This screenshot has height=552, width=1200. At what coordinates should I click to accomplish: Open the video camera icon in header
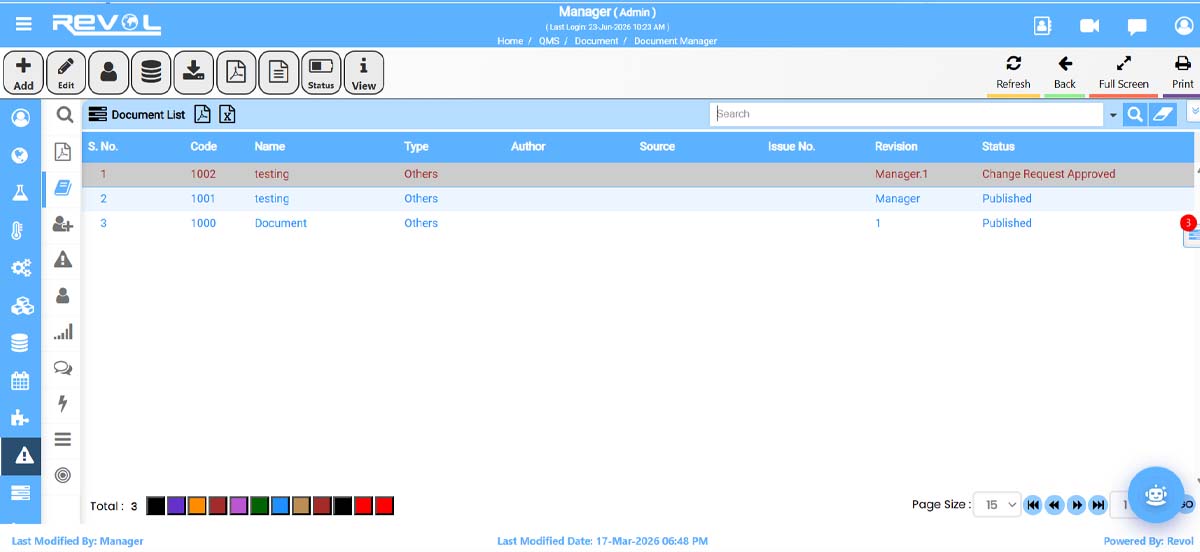click(x=1089, y=26)
